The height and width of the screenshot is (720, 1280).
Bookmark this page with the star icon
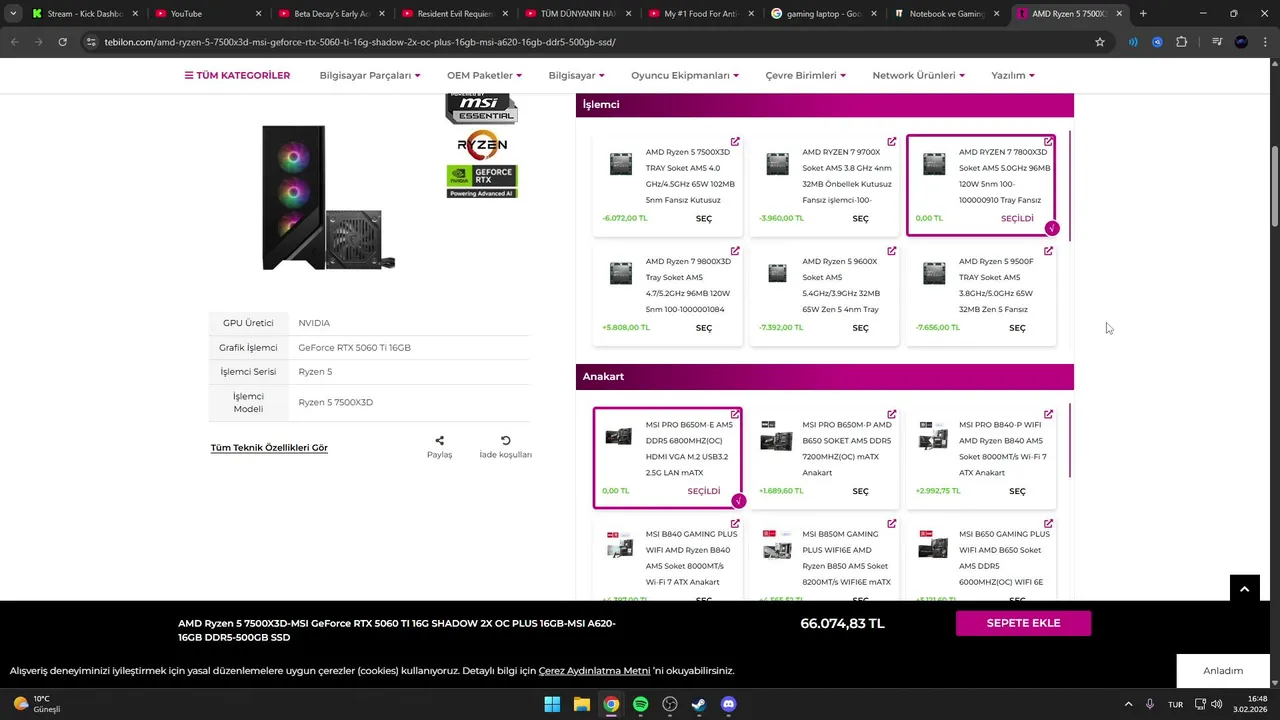(x=1100, y=42)
